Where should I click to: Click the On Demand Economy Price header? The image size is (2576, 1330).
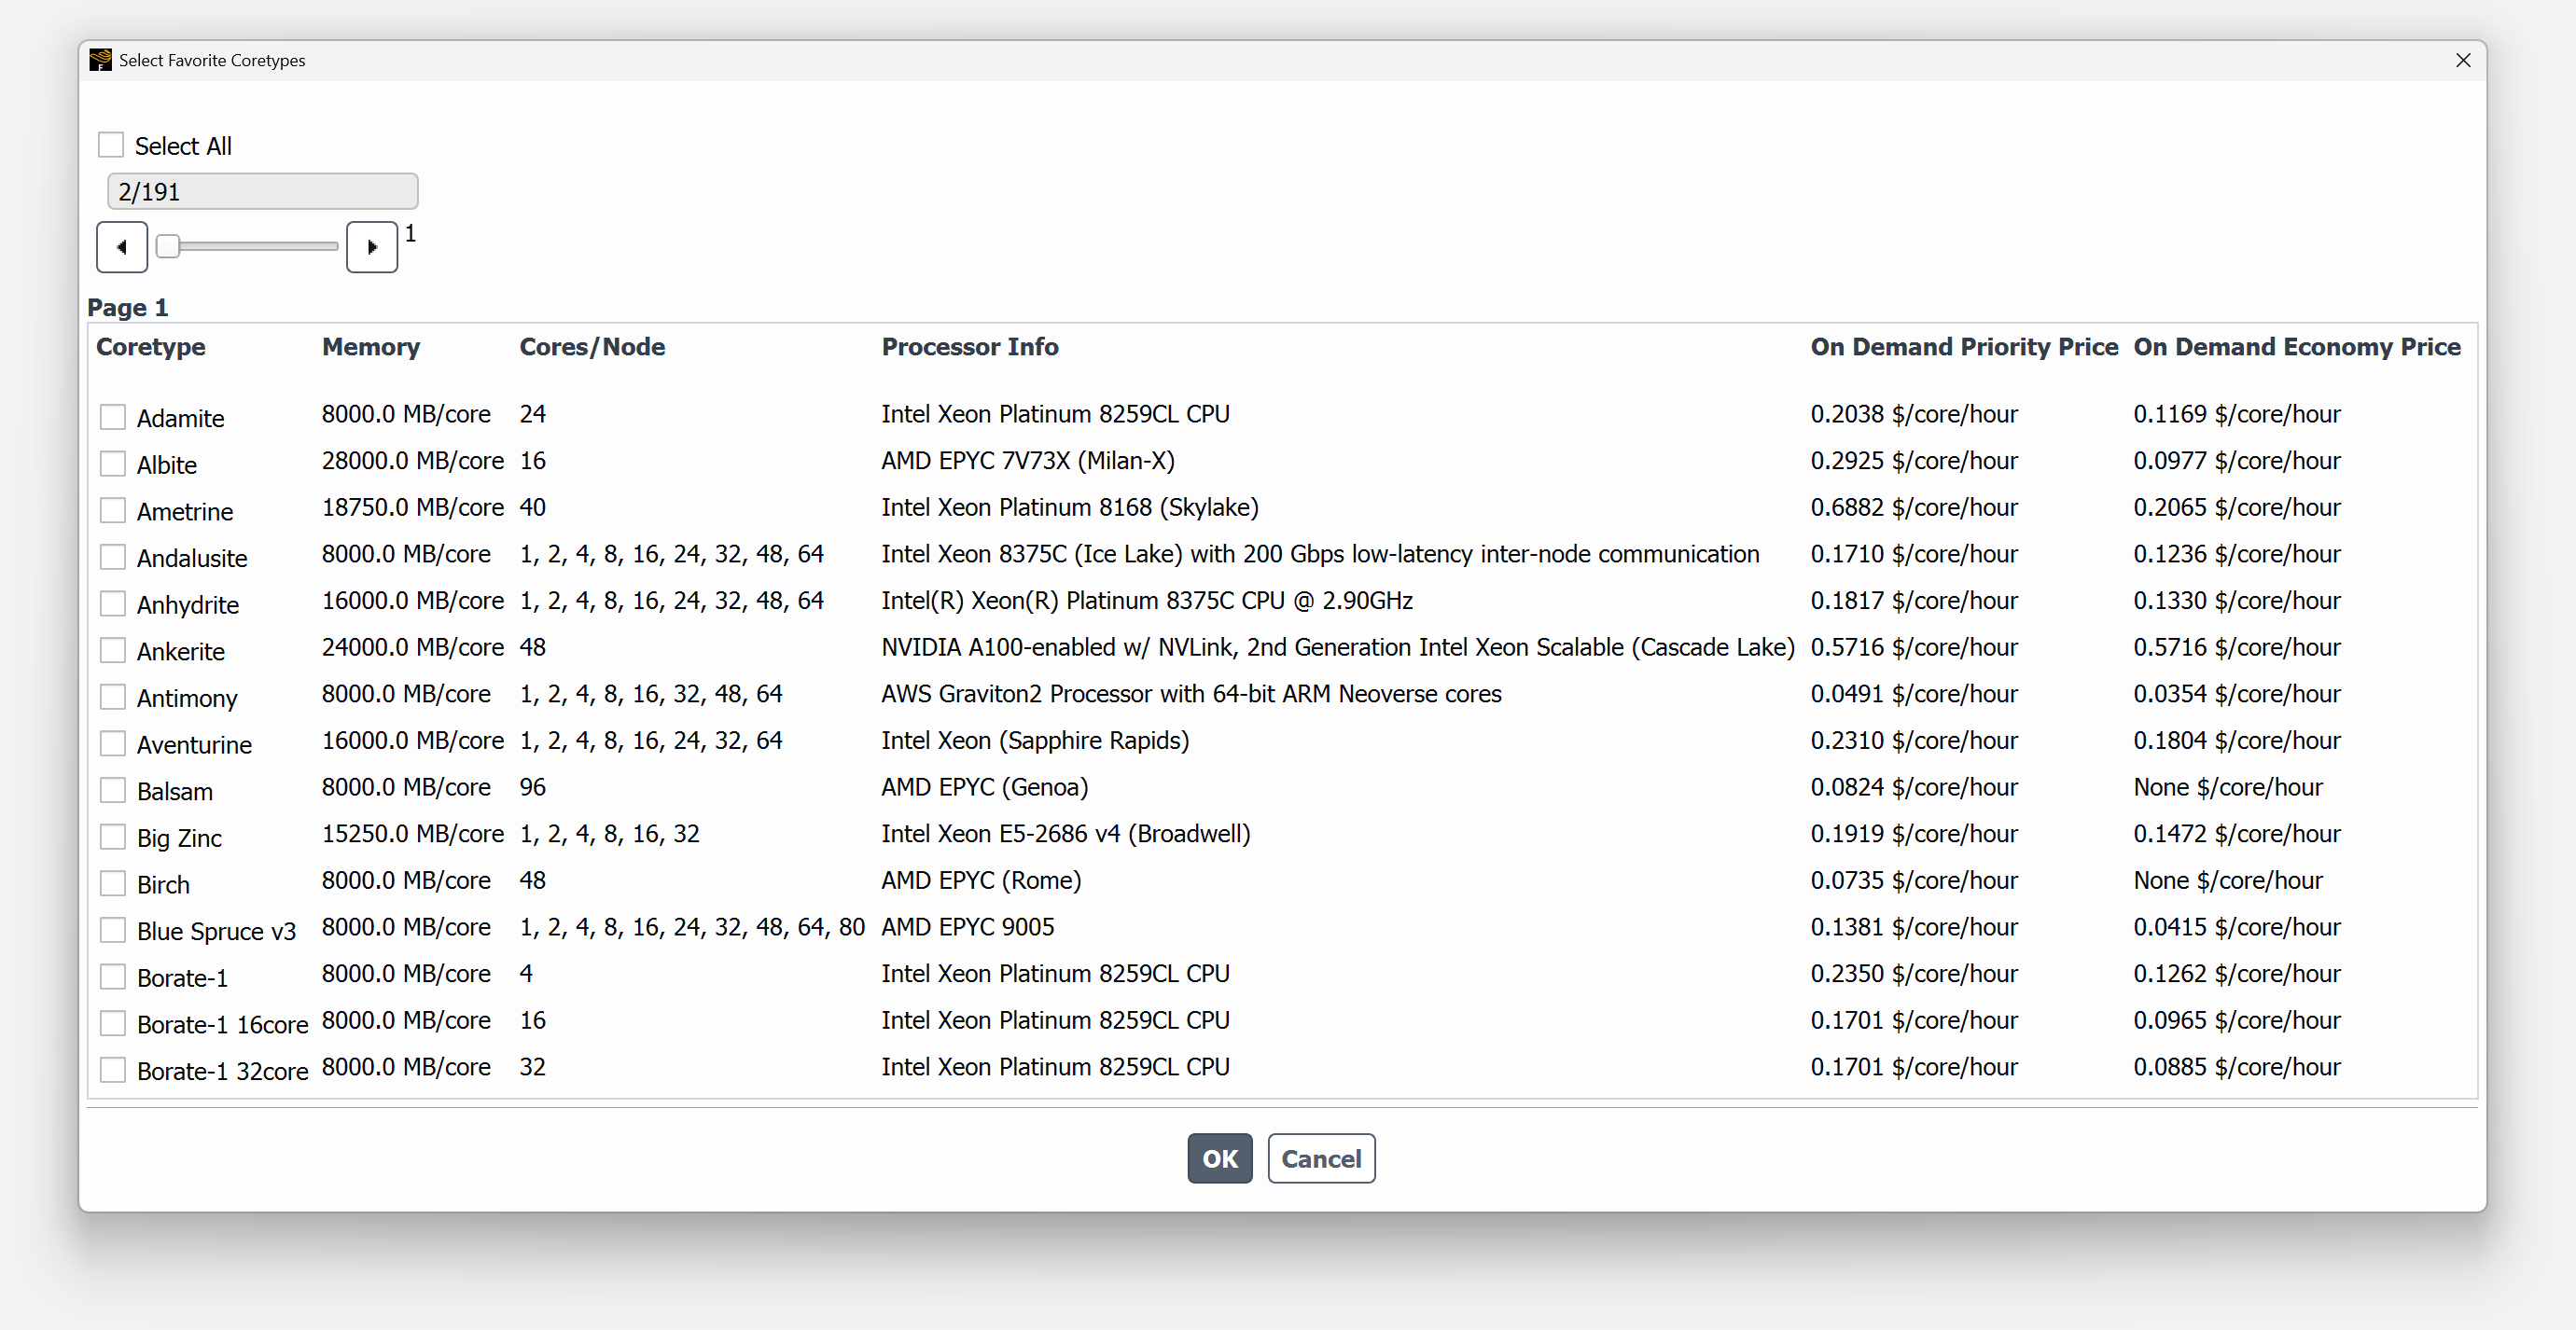click(x=2297, y=347)
